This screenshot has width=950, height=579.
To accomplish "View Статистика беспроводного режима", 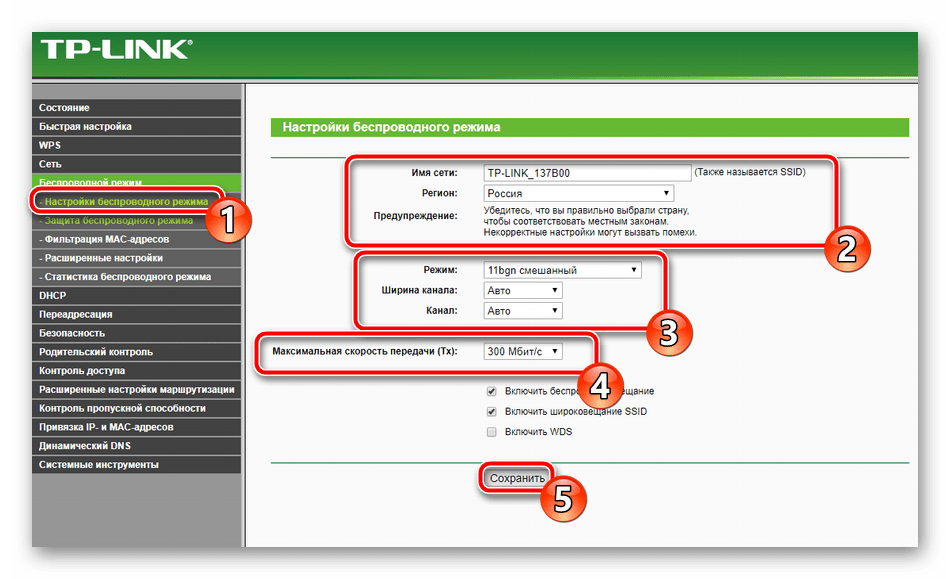I will (x=136, y=277).
